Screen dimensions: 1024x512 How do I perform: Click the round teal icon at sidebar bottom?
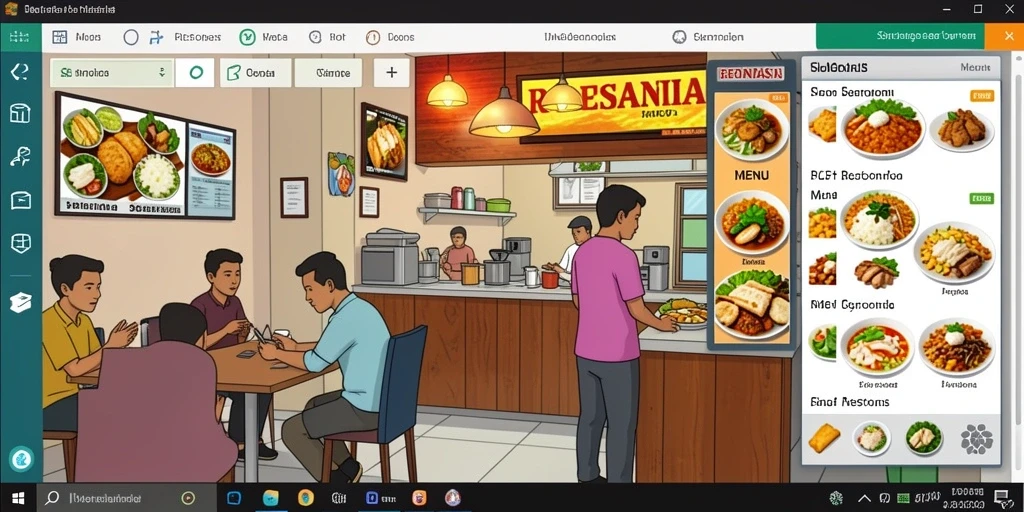[21, 458]
